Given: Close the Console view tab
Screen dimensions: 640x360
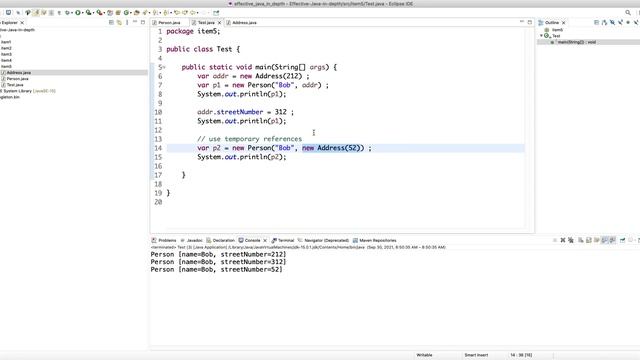Looking at the screenshot, I should pyautogui.click(x=265, y=240).
